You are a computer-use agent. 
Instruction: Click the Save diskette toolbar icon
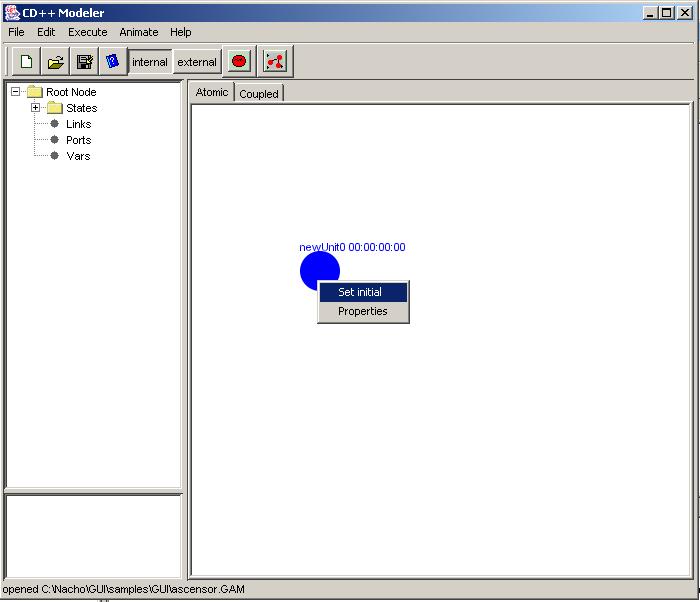click(85, 62)
